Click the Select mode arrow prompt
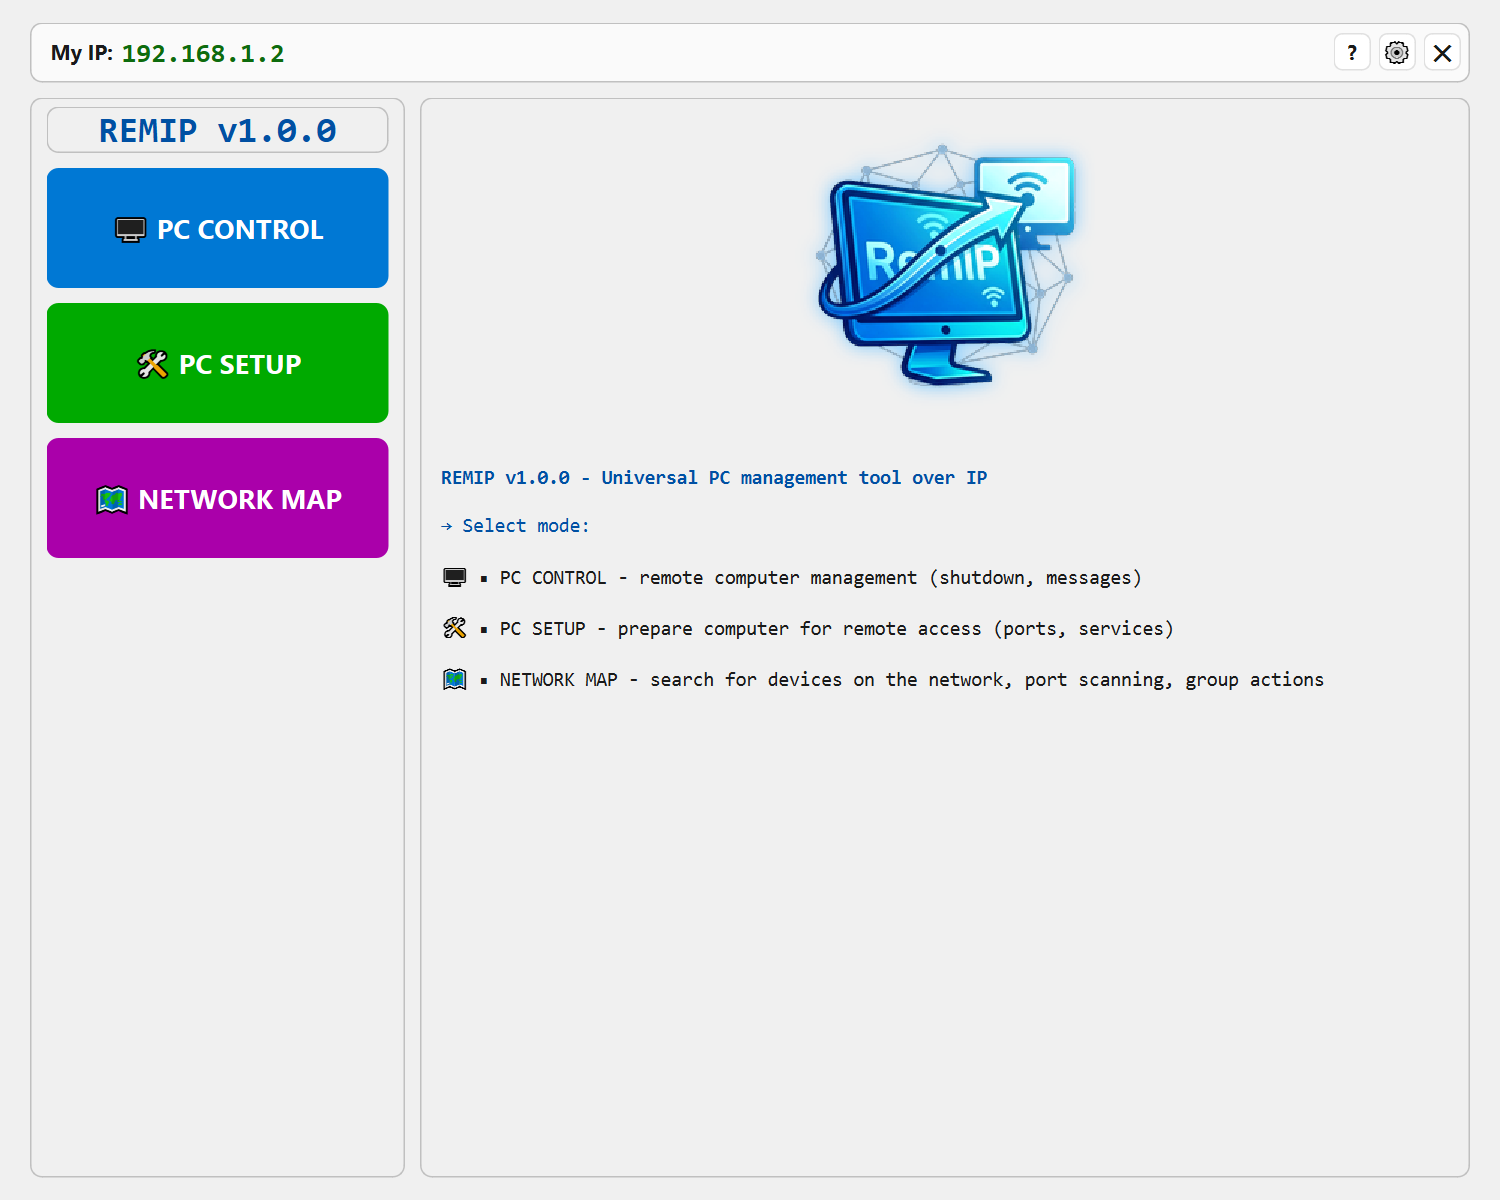The image size is (1500, 1200). [515, 525]
